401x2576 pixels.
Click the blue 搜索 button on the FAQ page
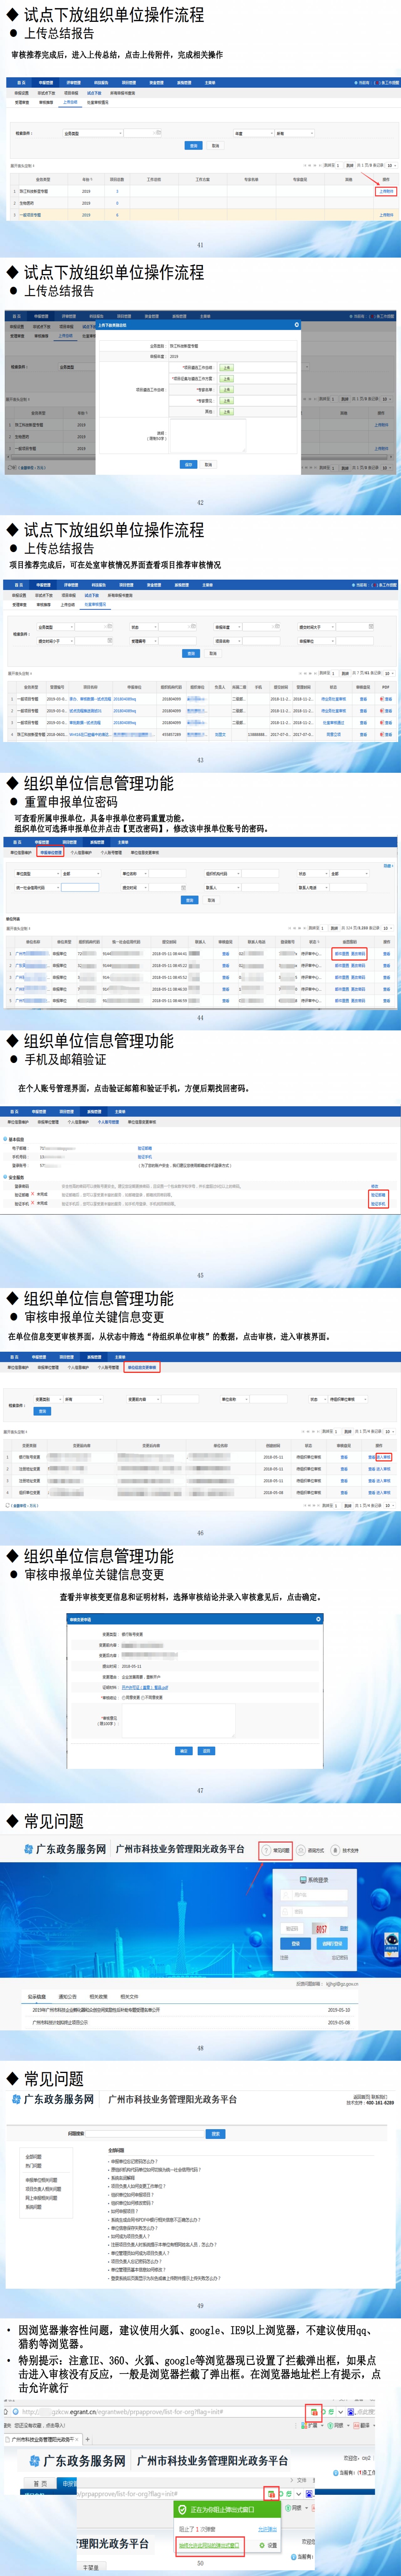[215, 2134]
